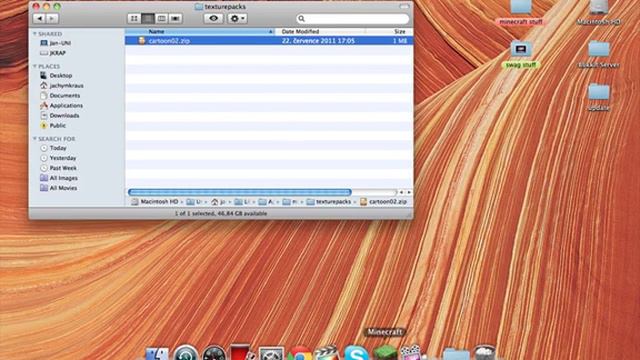640x360 pixels.
Task: Open Downloads in the sidebar
Action: tap(60, 116)
